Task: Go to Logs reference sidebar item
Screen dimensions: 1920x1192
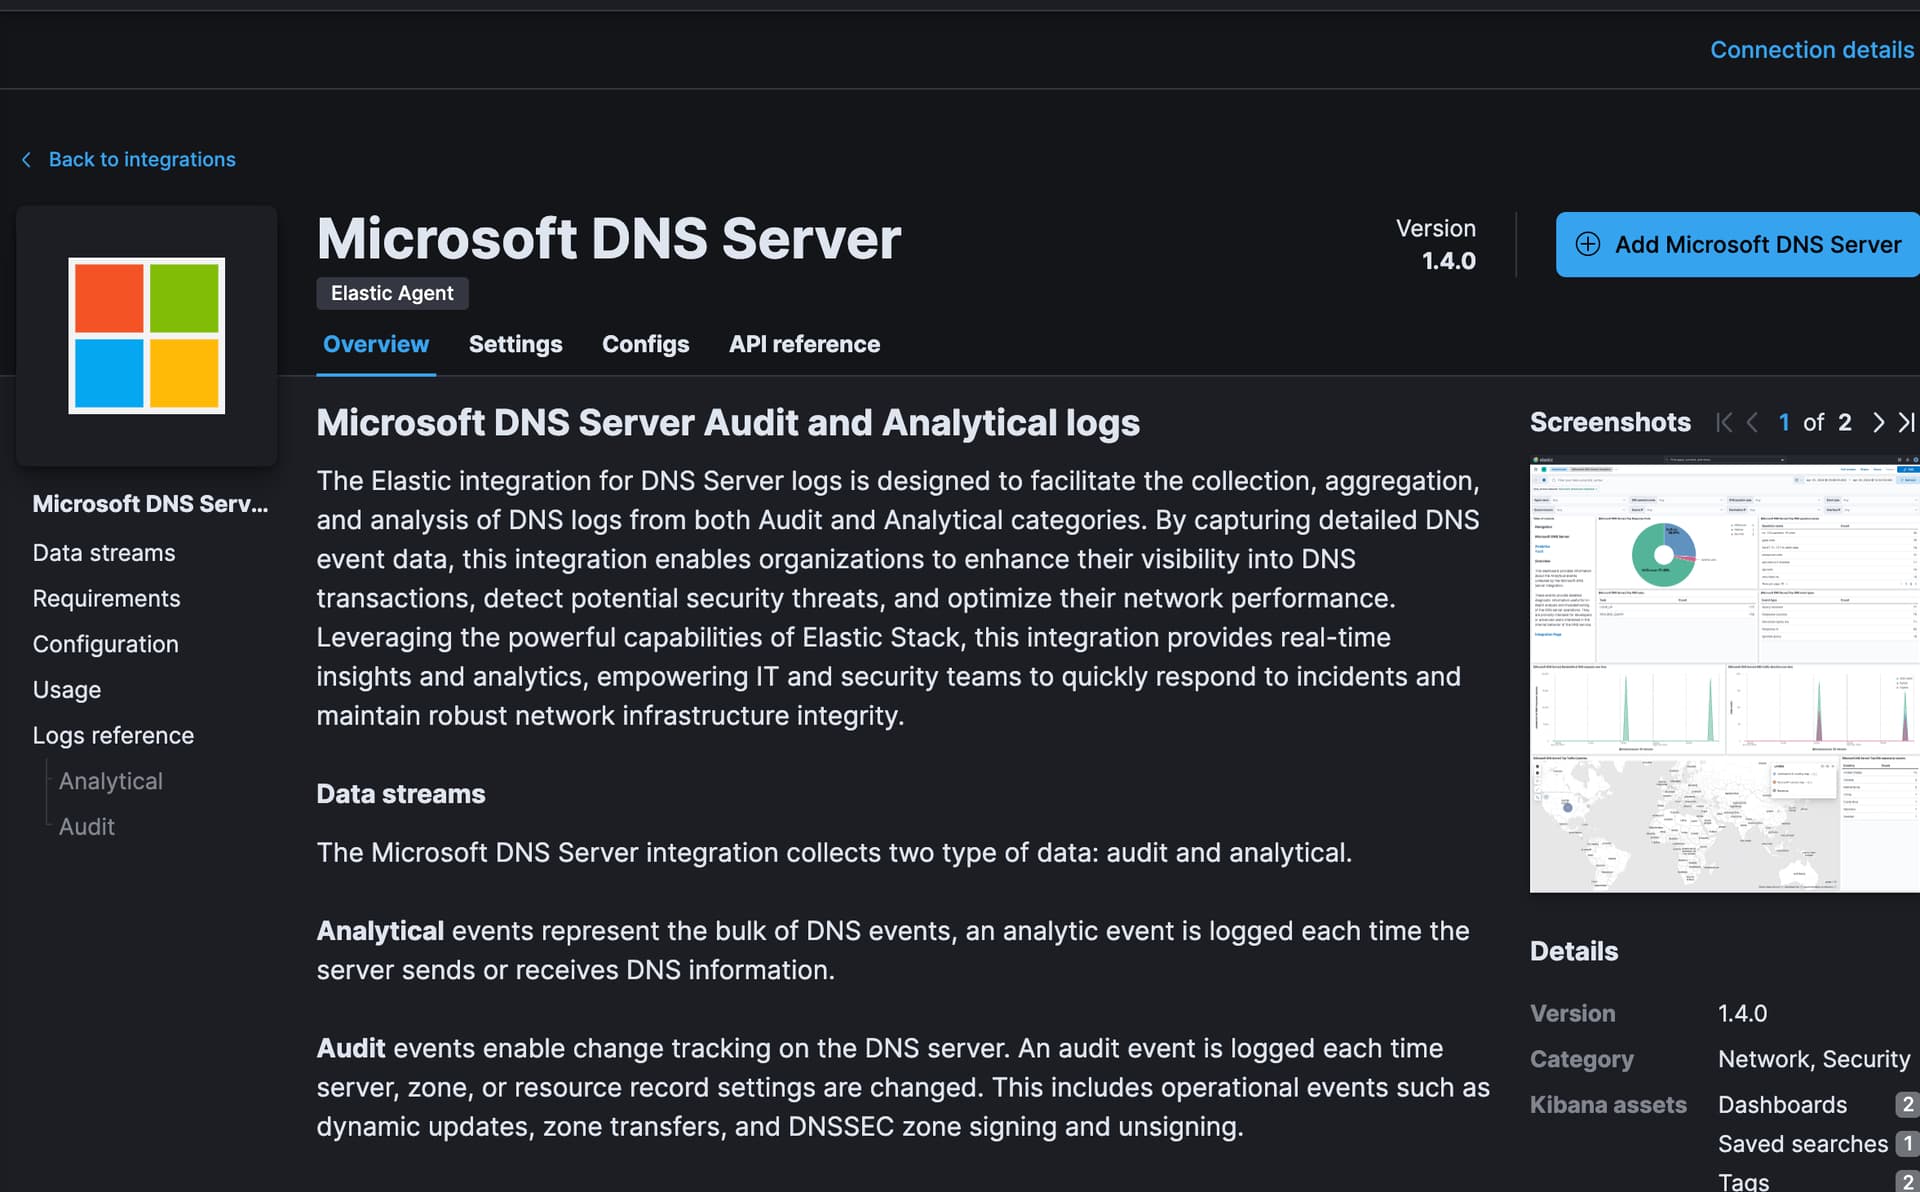Action: point(113,736)
